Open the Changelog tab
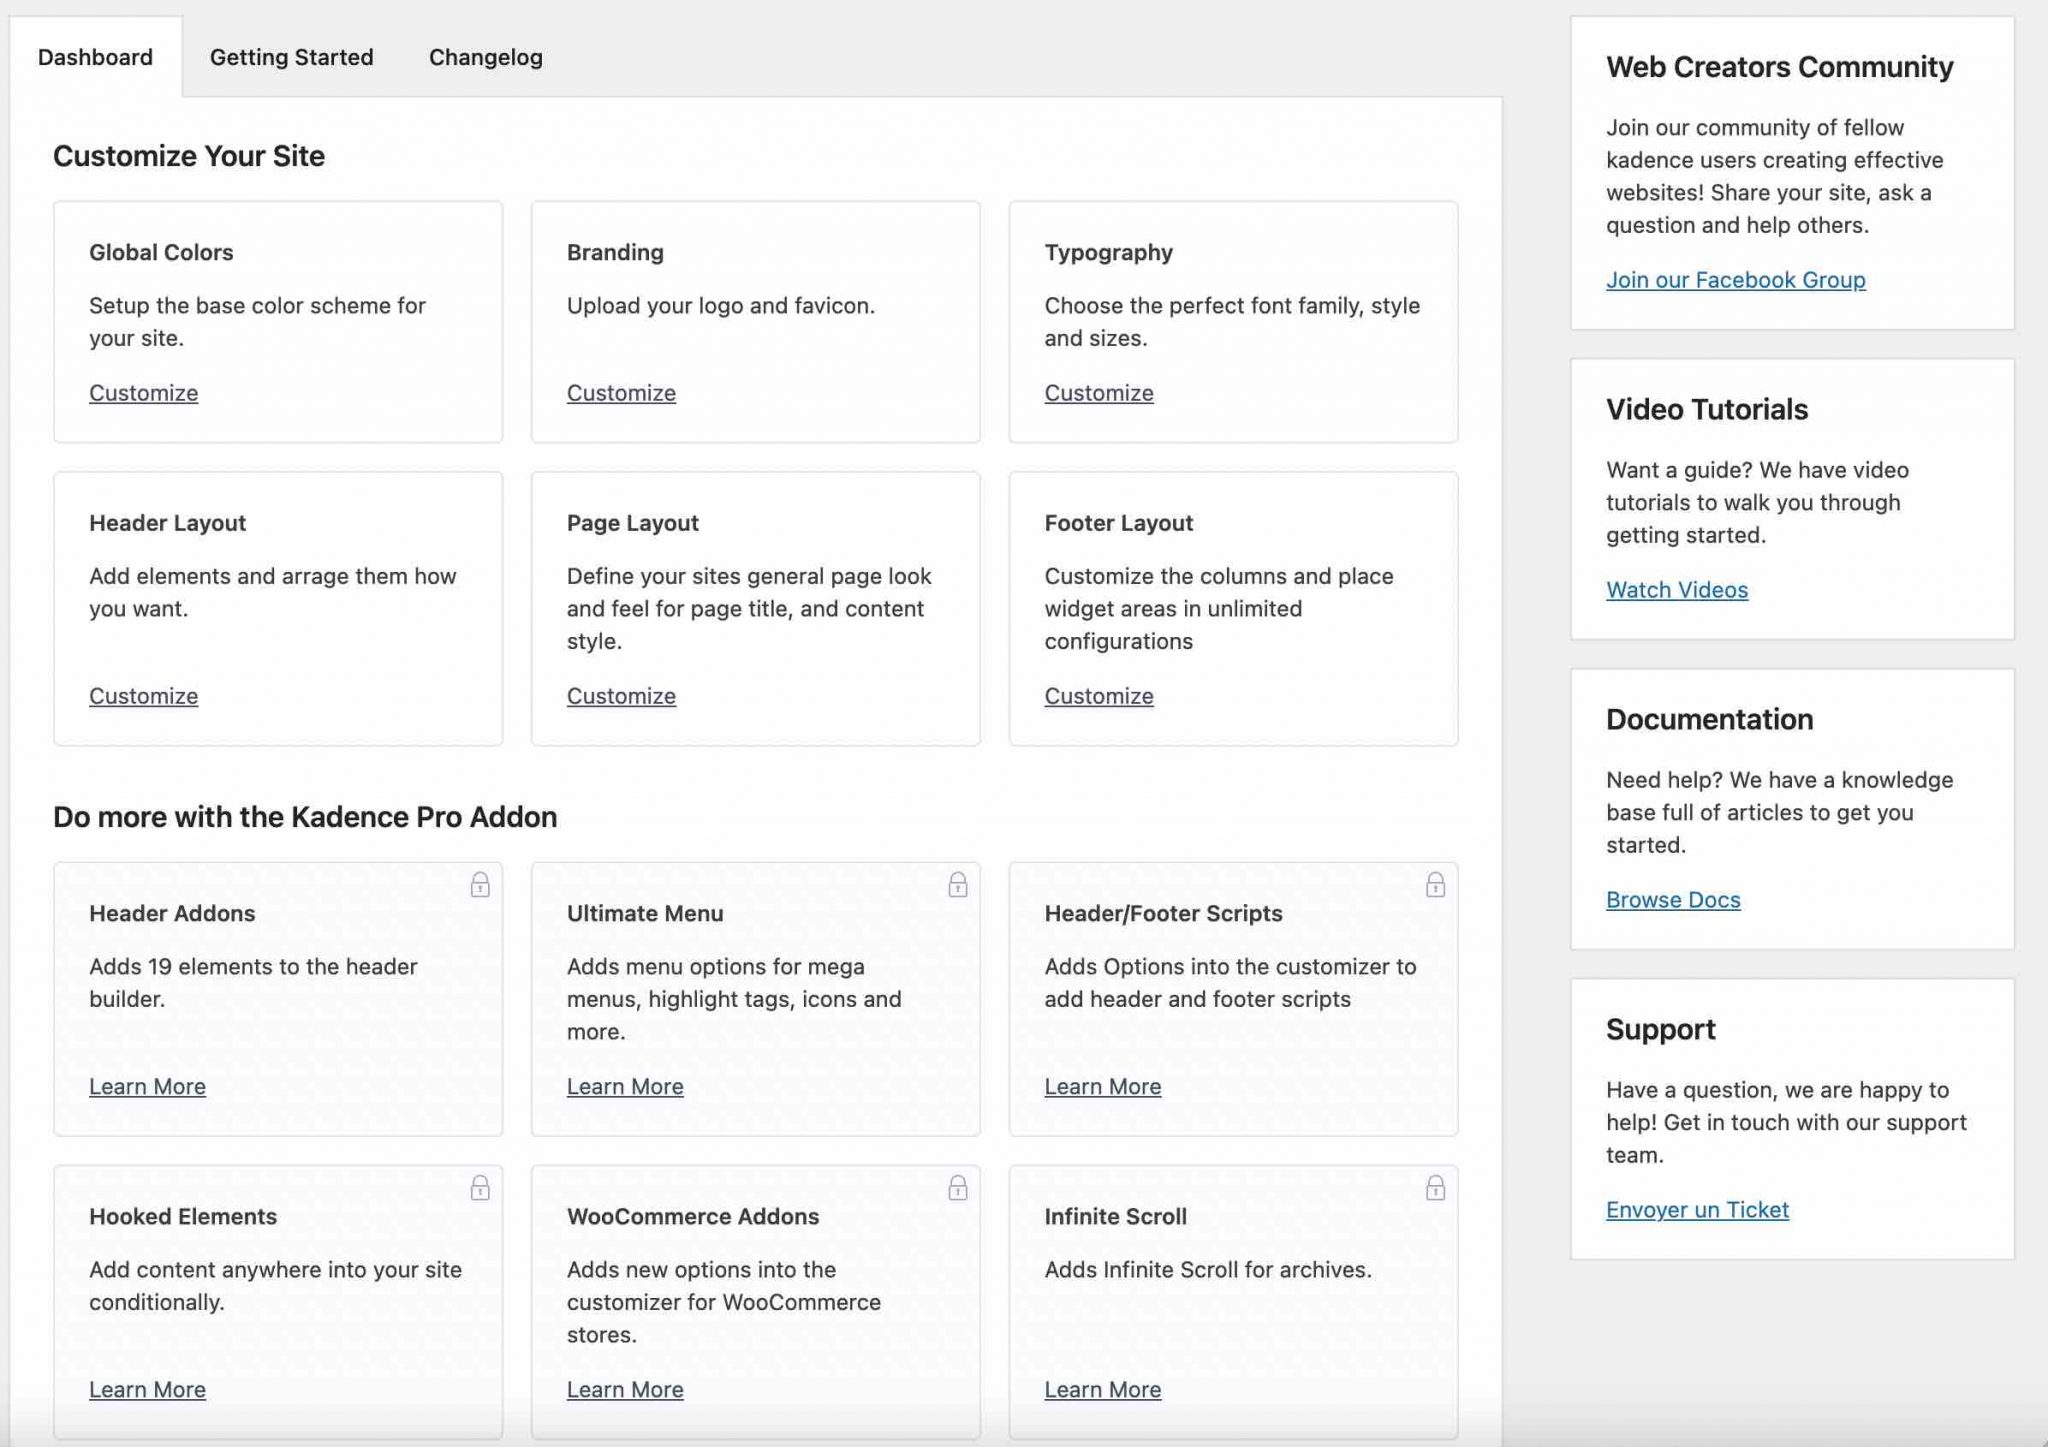This screenshot has height=1447, width=2048. (x=485, y=57)
